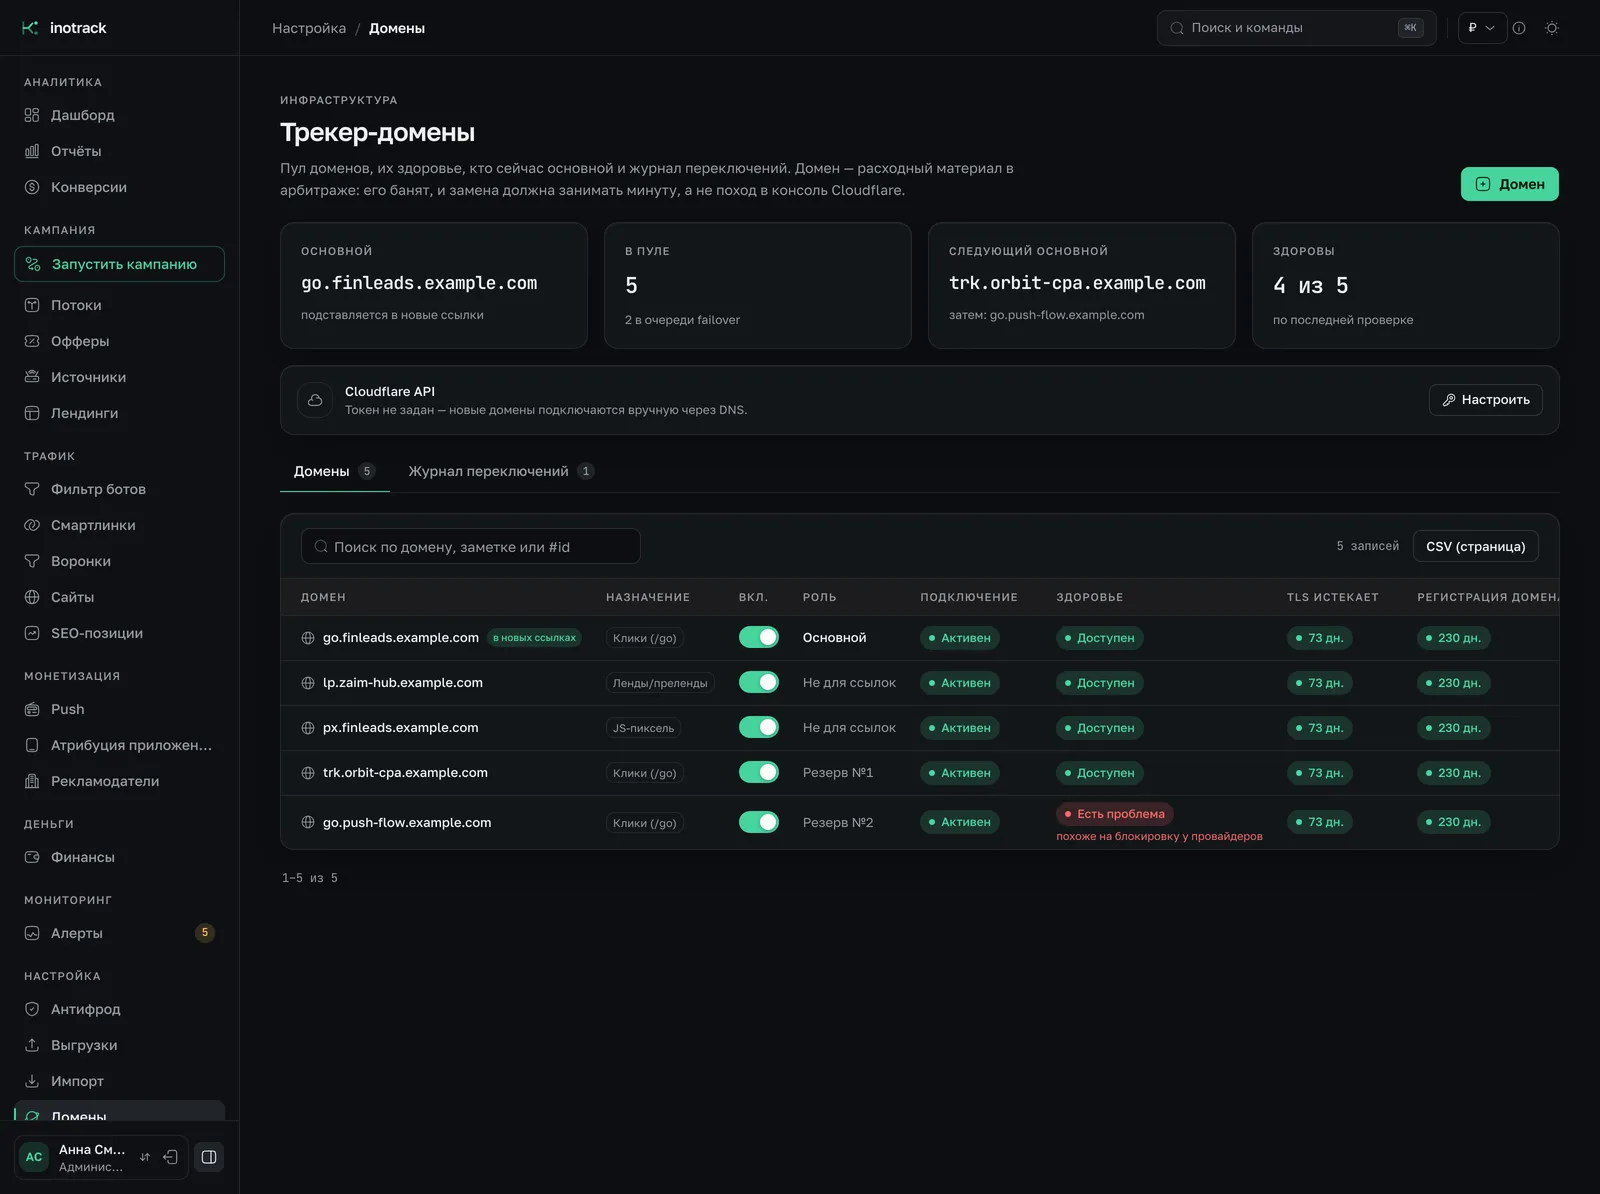1600x1194 pixels.
Task: Open Потоки in the sidebar
Action: click(119, 305)
